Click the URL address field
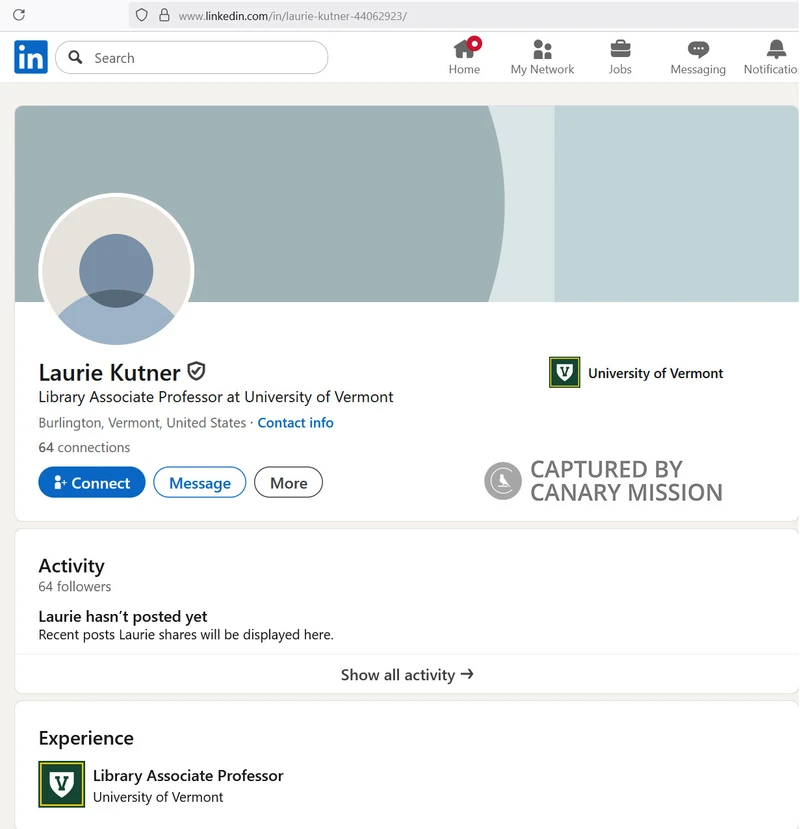The height and width of the screenshot is (829, 800). click(463, 15)
